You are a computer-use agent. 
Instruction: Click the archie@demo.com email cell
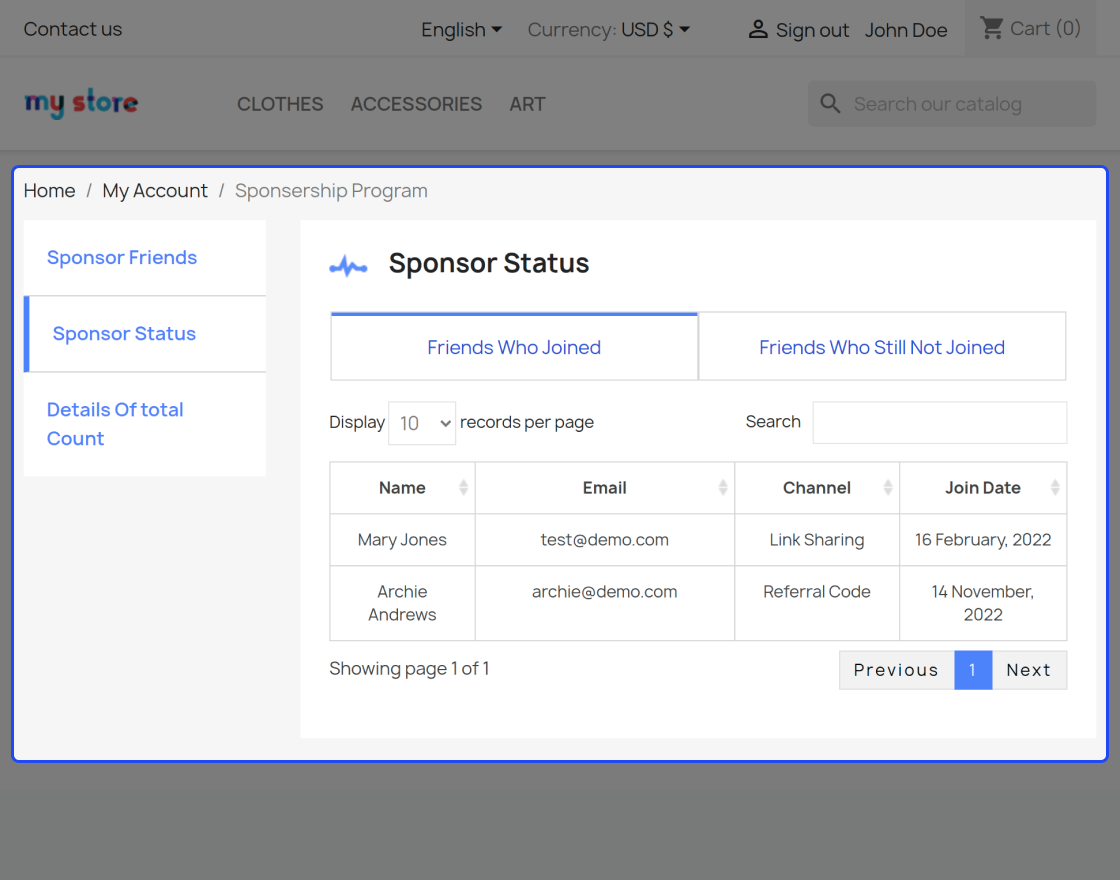[x=604, y=603]
